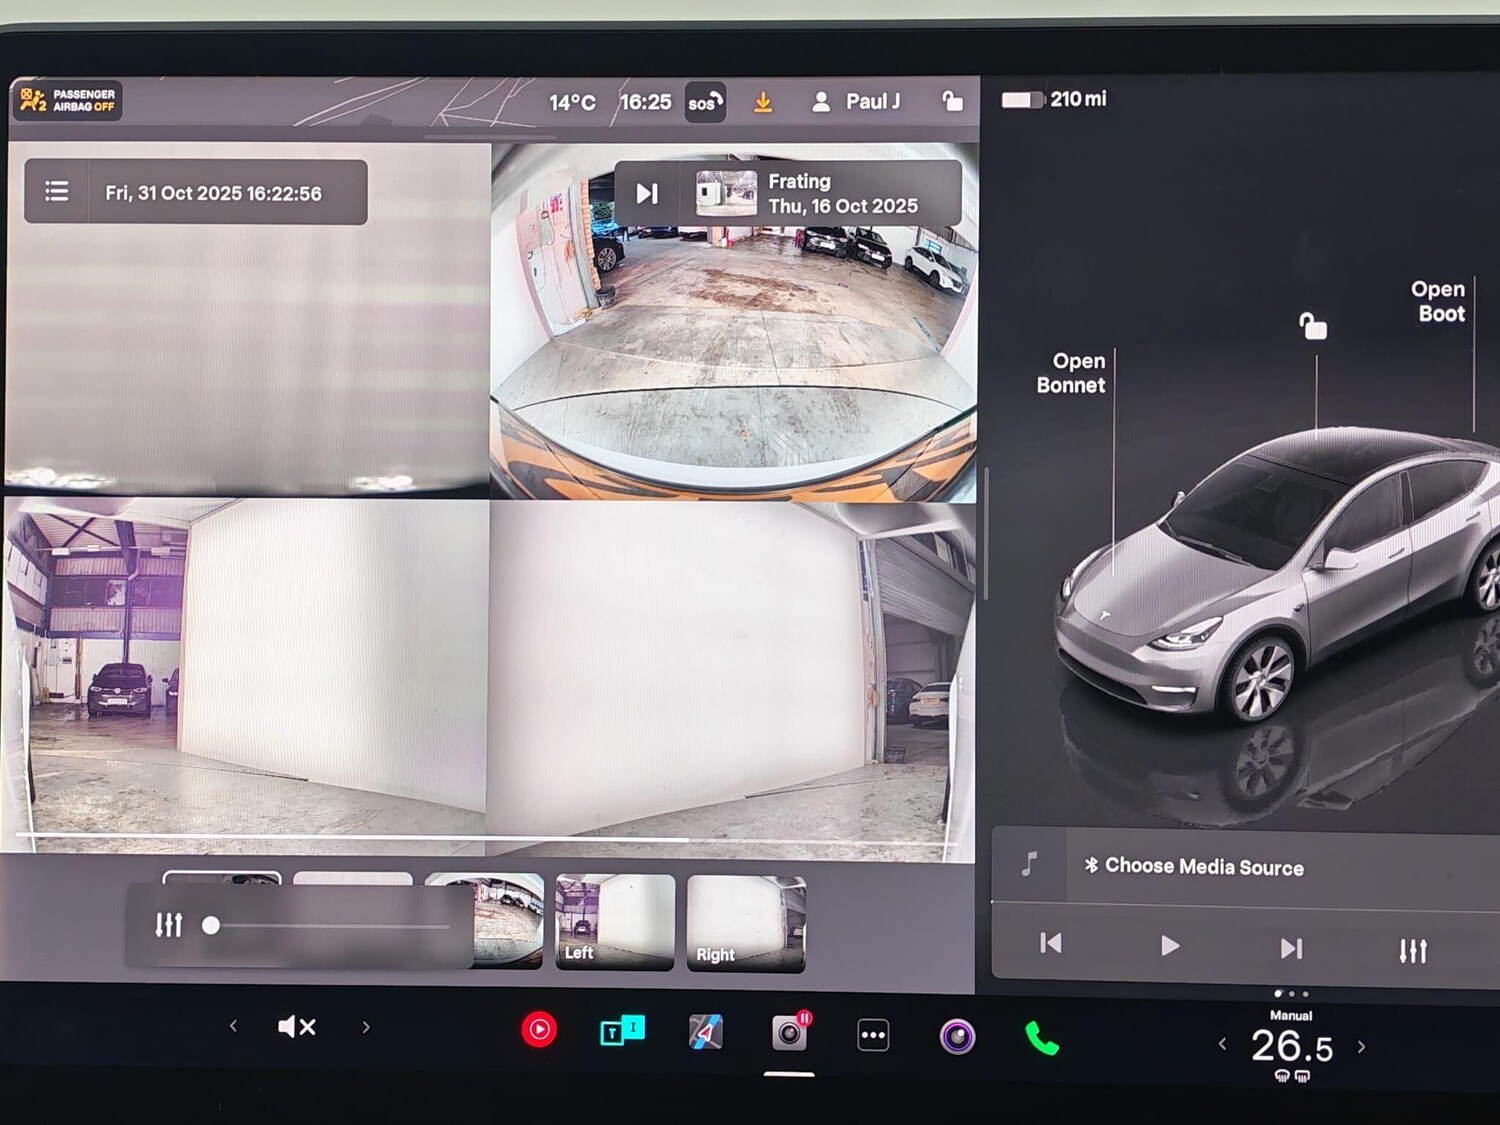Switch to the Right repeater camera view
Screen dimensions: 1500x1125
pos(745,920)
